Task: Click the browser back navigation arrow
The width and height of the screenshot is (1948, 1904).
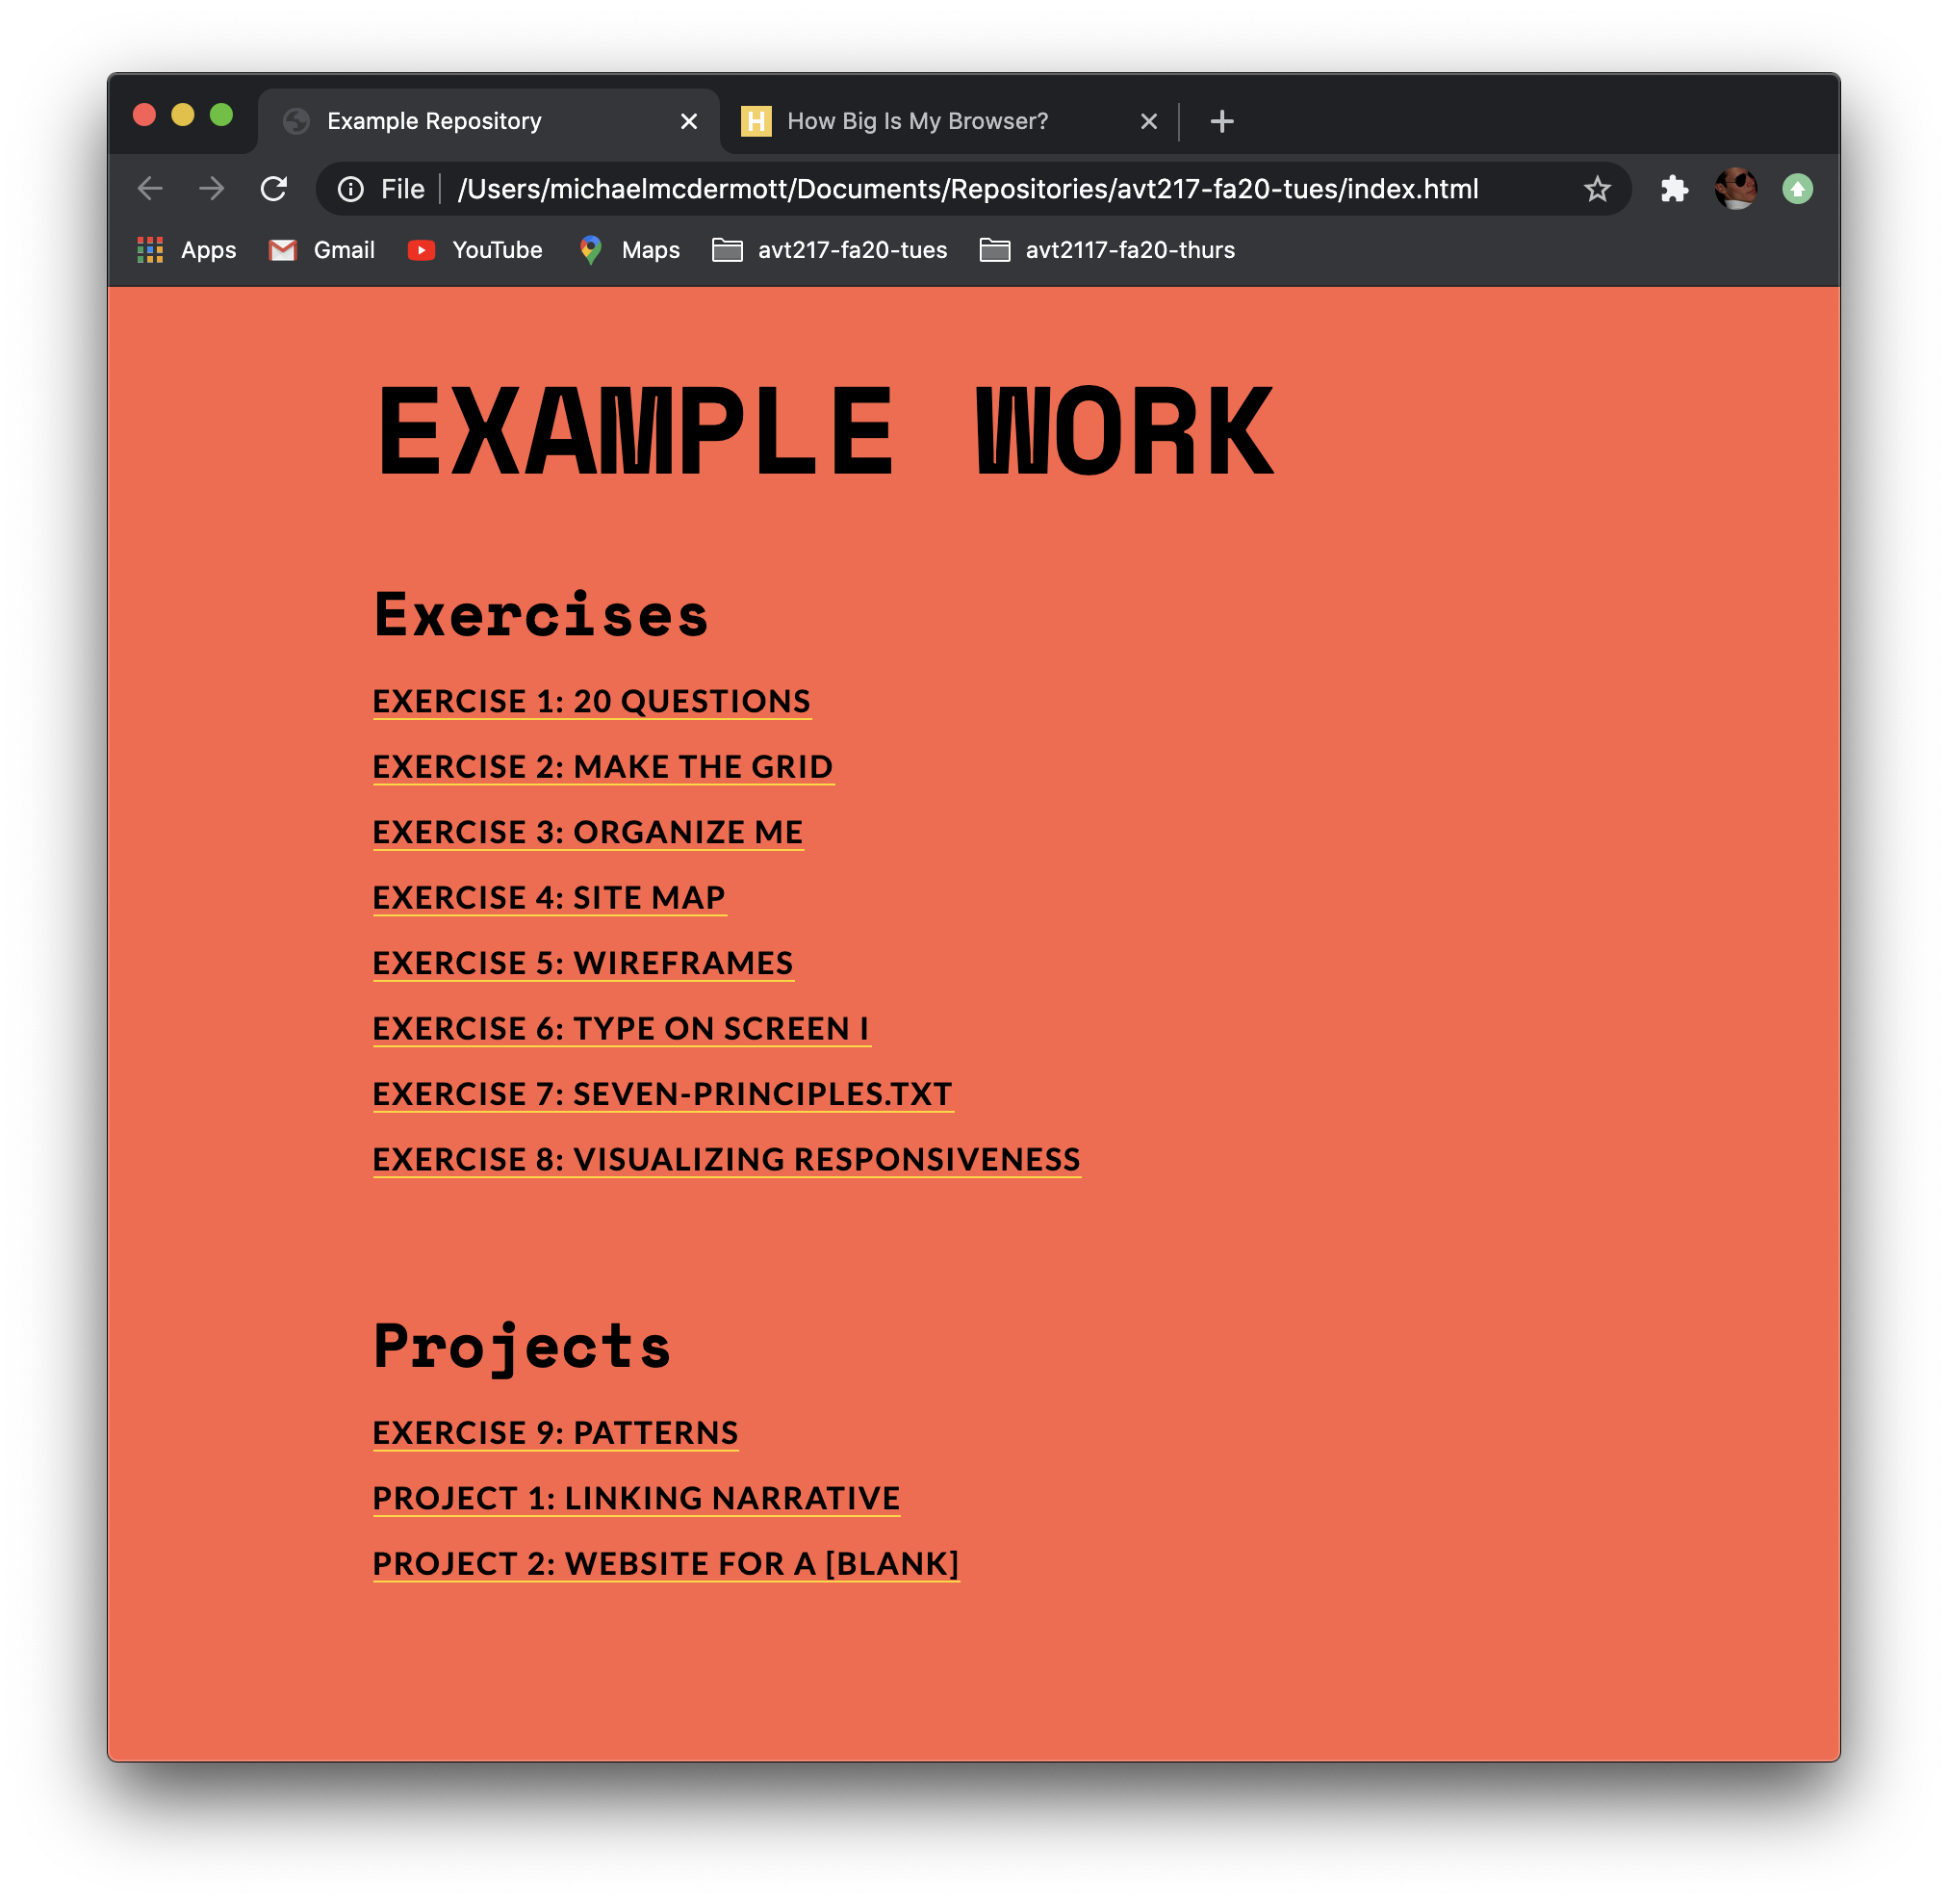Action: [148, 189]
